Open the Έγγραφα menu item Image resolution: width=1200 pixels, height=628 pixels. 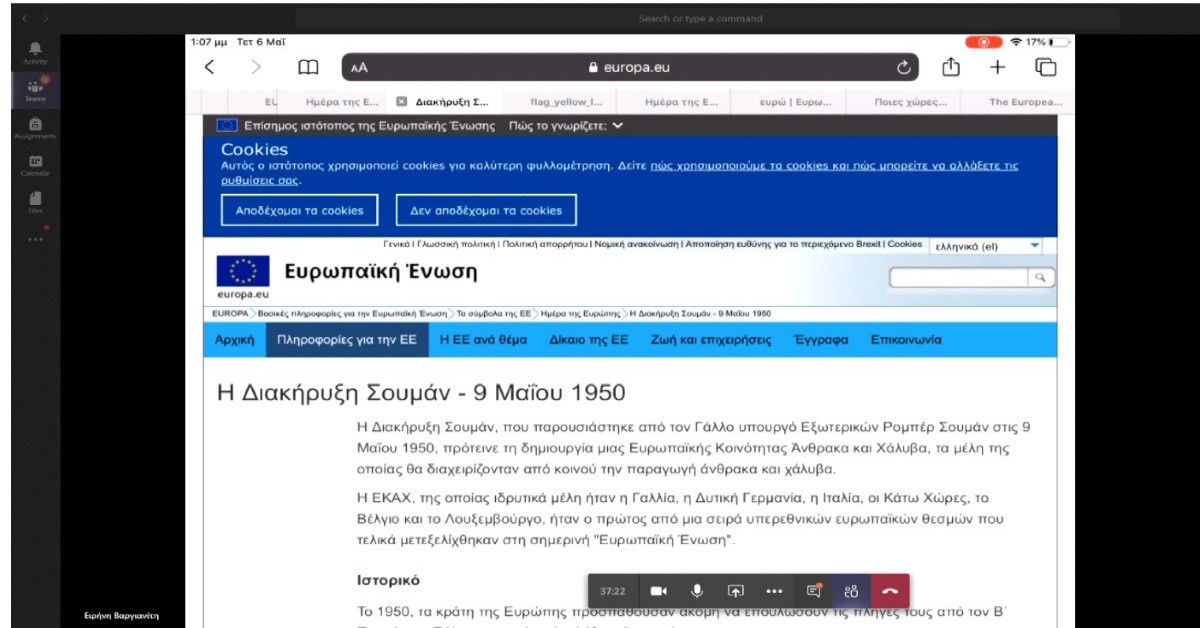(820, 340)
